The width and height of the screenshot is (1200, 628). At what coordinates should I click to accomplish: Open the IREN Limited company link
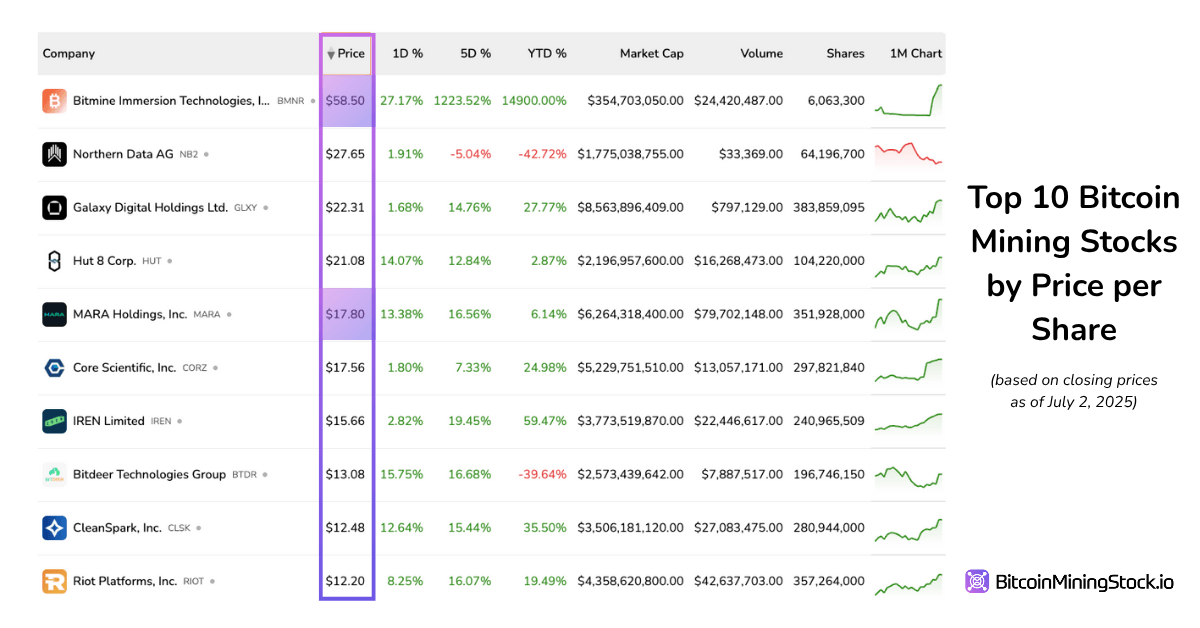pyautogui.click(x=108, y=421)
